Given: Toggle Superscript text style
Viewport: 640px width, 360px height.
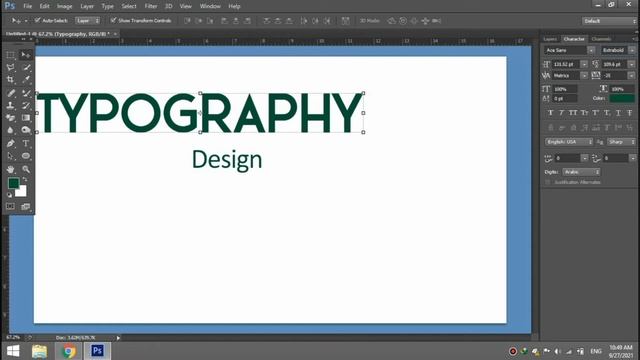Looking at the screenshot, I should click(596, 113).
